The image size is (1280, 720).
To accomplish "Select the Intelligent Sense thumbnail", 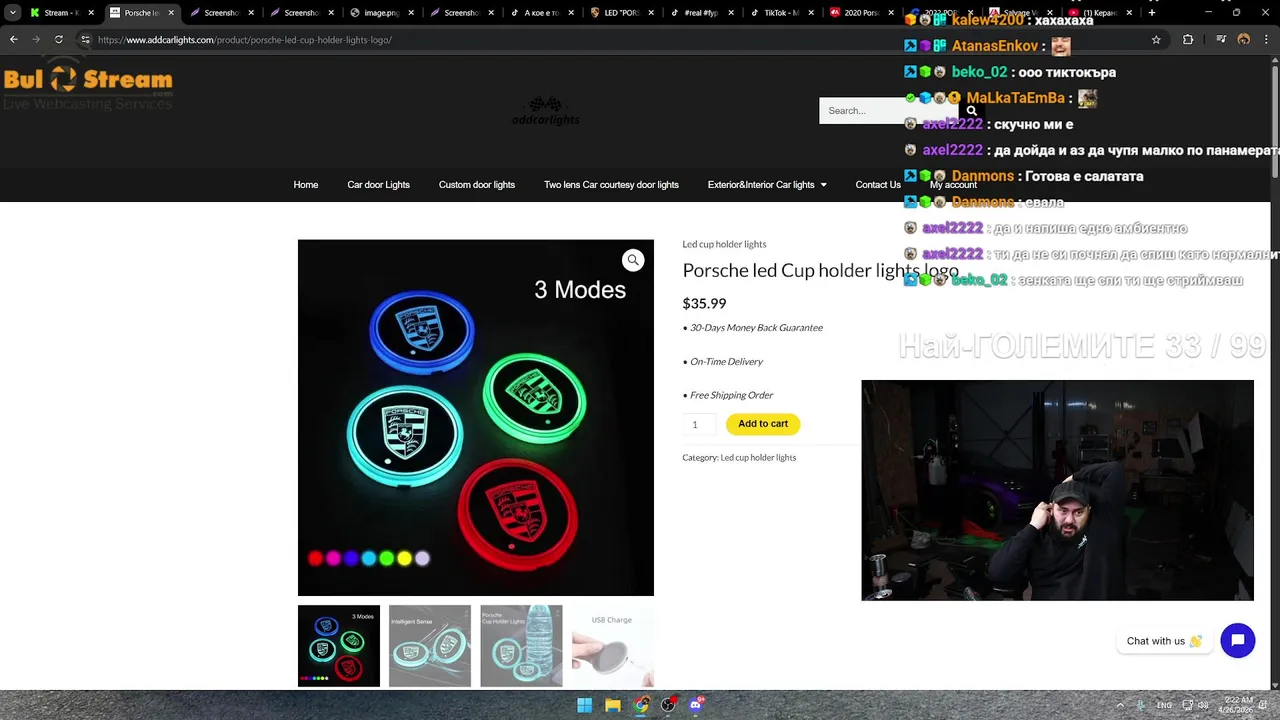I will pyautogui.click(x=430, y=646).
